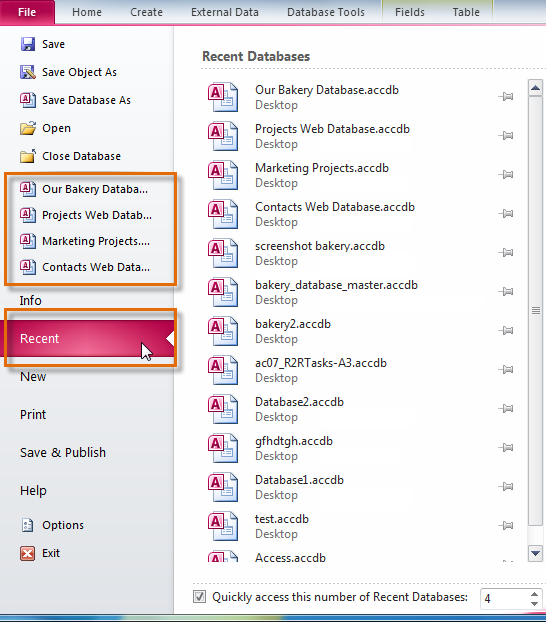Screen dimensions: 546x622
Task: Switch to the Create tab
Action: pyautogui.click(x=146, y=12)
